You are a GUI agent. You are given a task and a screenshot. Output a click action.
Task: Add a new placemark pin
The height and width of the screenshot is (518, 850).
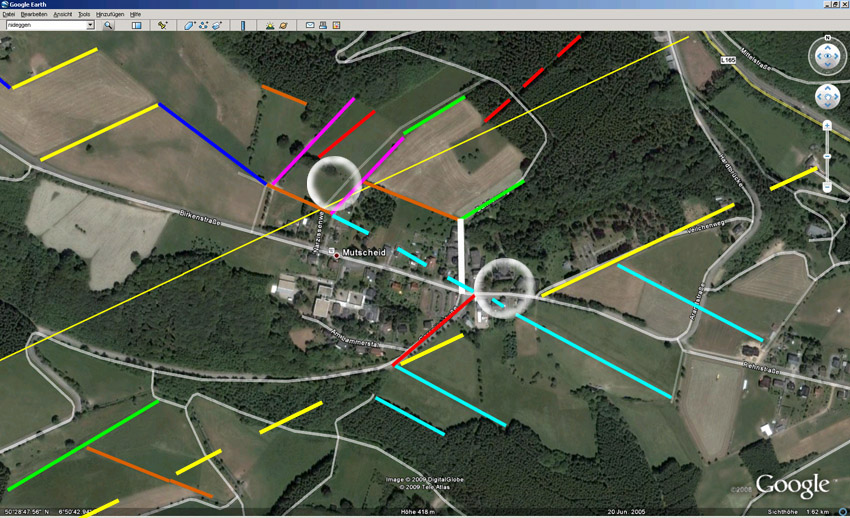[162, 25]
